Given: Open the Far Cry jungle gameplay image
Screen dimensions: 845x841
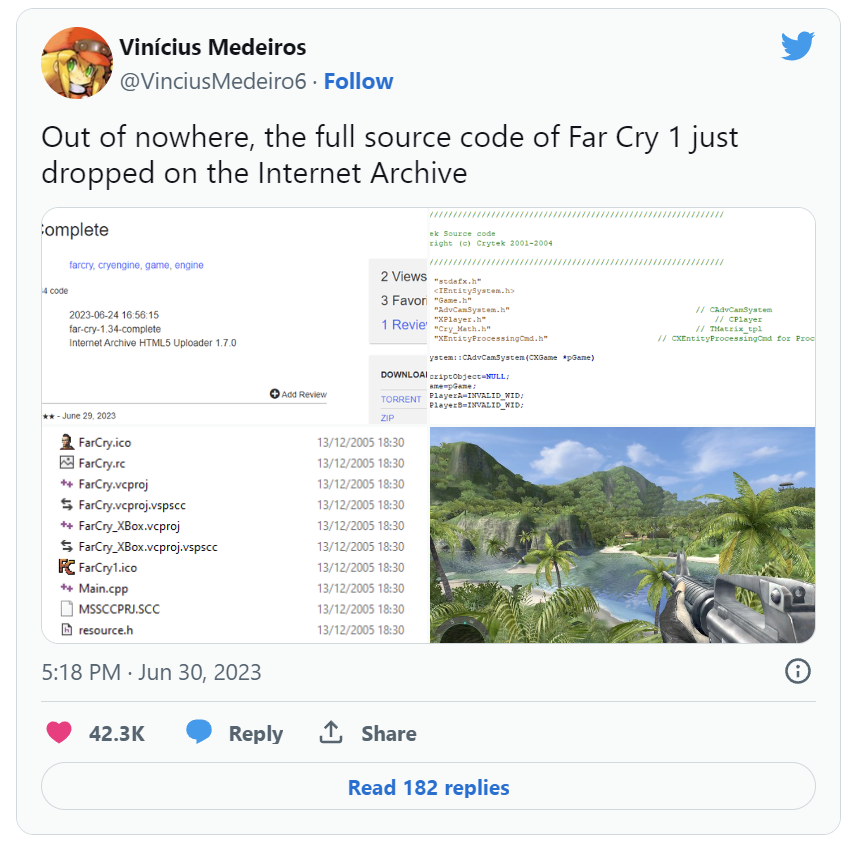Looking at the screenshot, I should tap(622, 534).
